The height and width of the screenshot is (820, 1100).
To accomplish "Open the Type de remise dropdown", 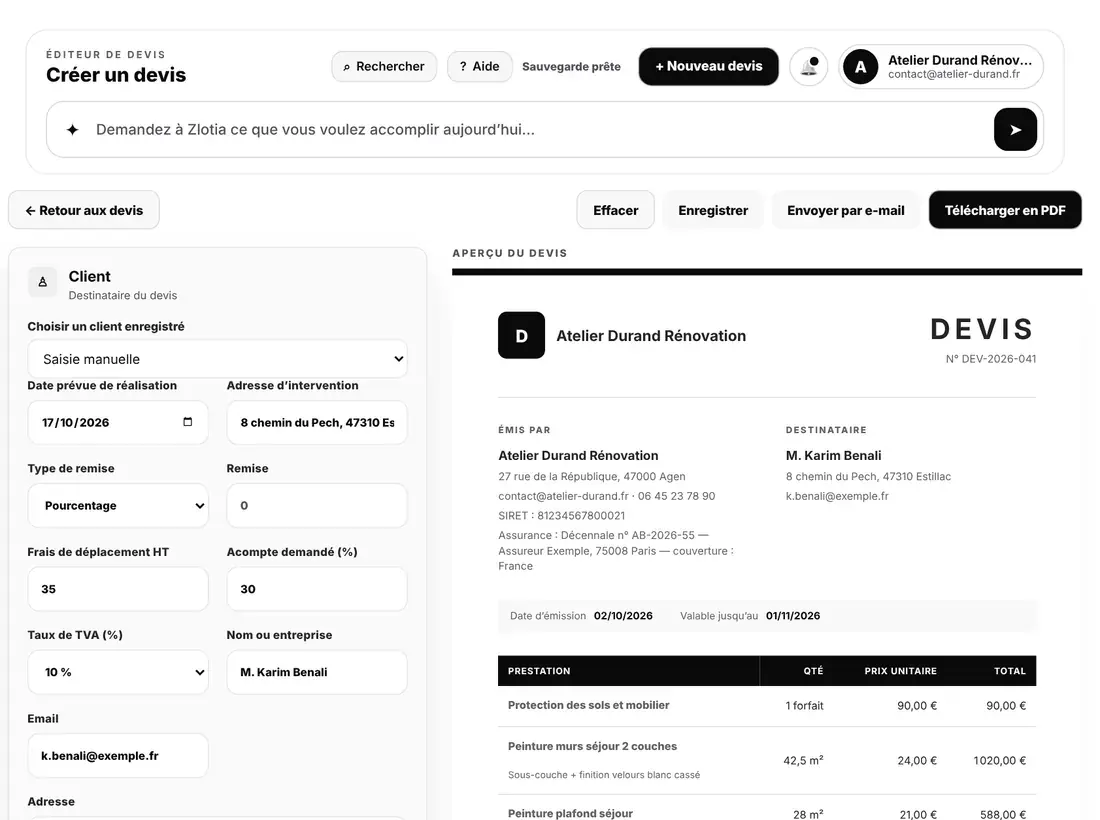I will click(x=118, y=506).
